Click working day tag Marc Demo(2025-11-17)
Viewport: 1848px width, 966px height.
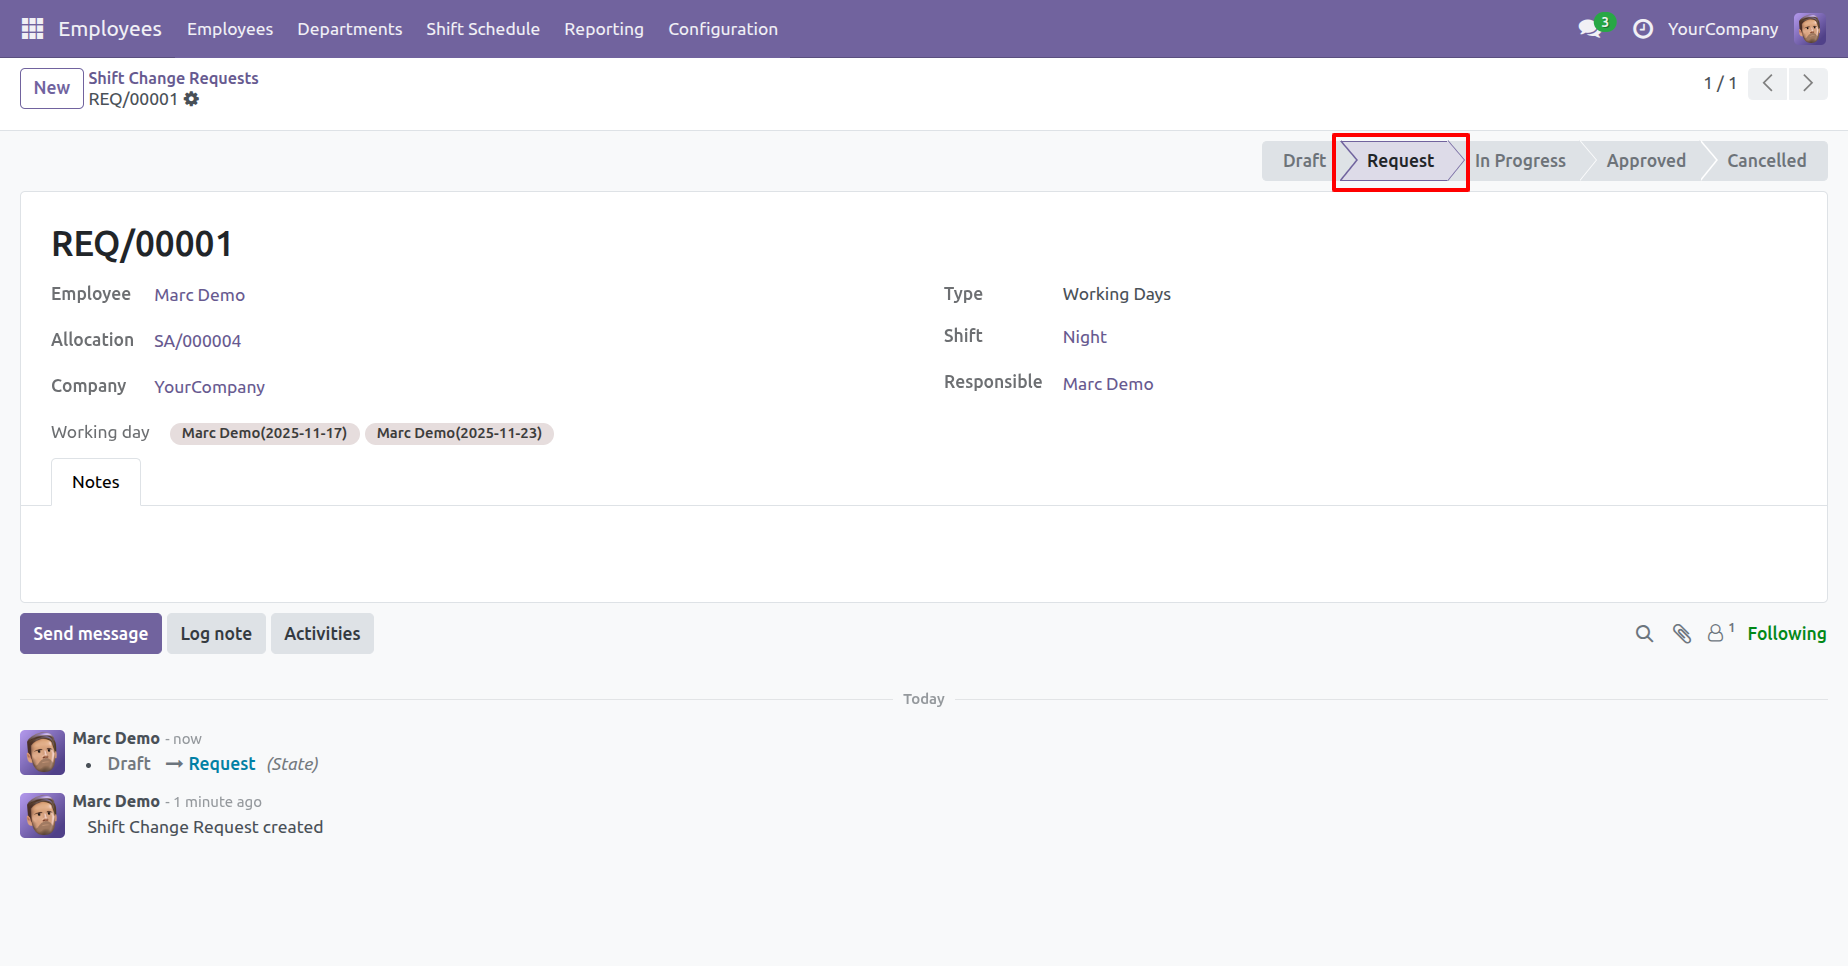click(x=265, y=433)
